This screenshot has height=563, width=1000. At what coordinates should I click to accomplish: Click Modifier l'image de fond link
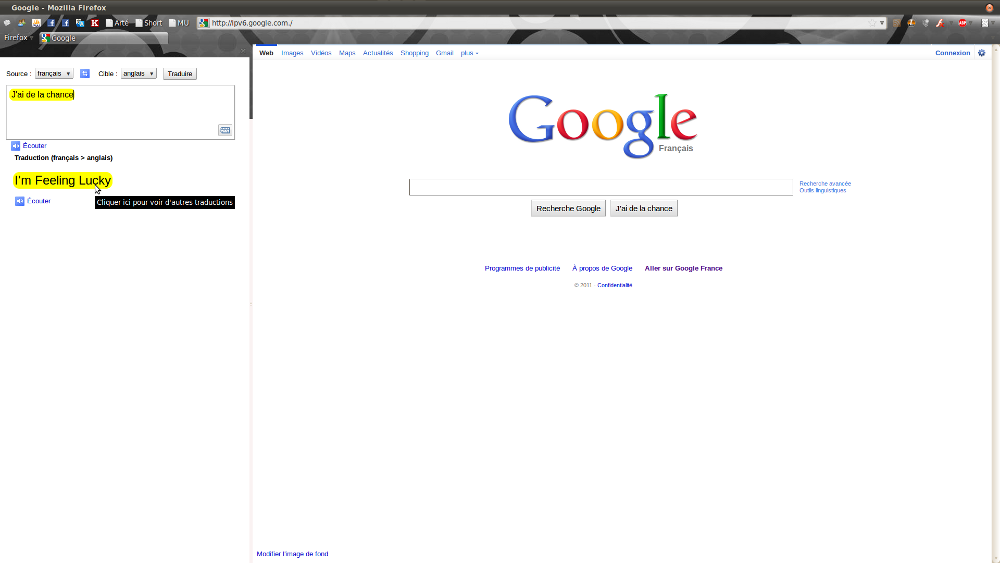point(292,554)
